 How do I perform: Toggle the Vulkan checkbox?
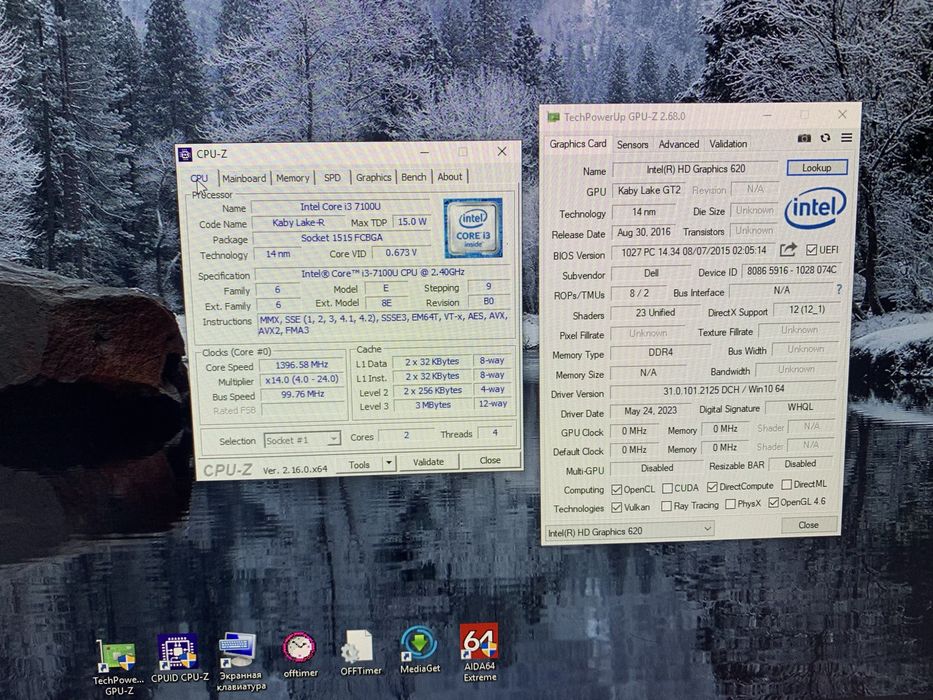click(x=616, y=508)
